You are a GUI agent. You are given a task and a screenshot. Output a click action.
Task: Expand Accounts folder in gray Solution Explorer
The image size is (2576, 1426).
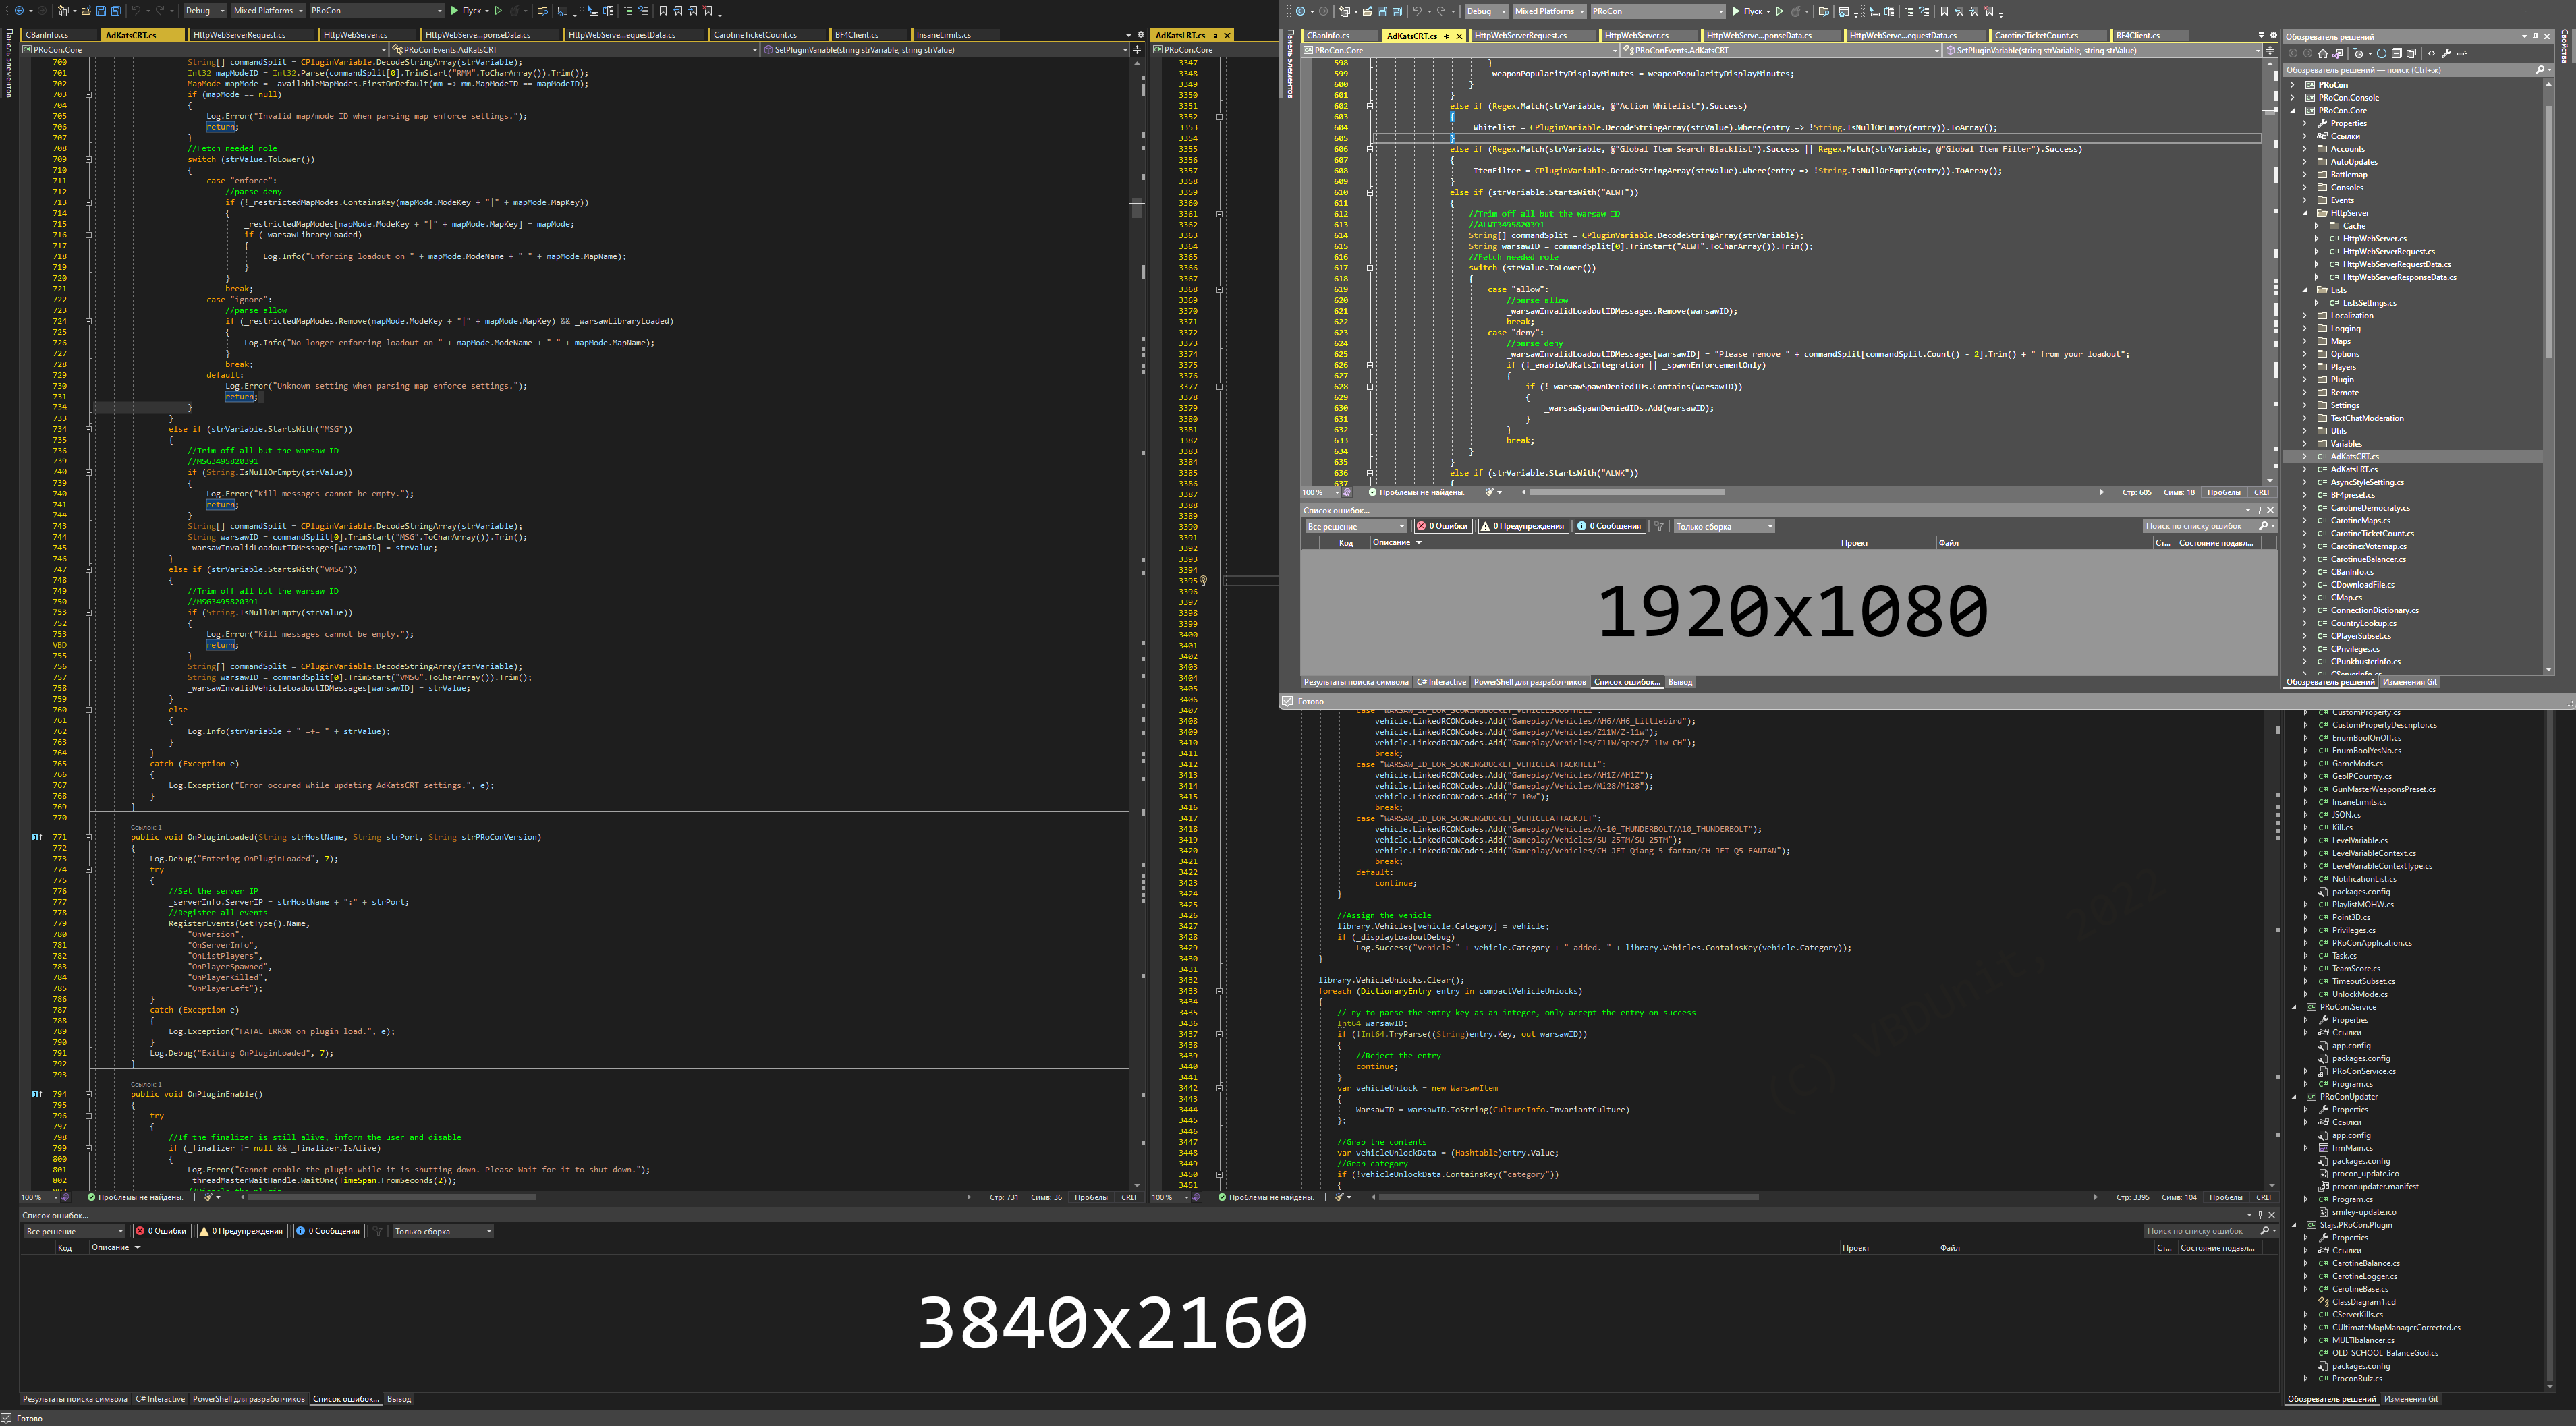pyautogui.click(x=2306, y=149)
